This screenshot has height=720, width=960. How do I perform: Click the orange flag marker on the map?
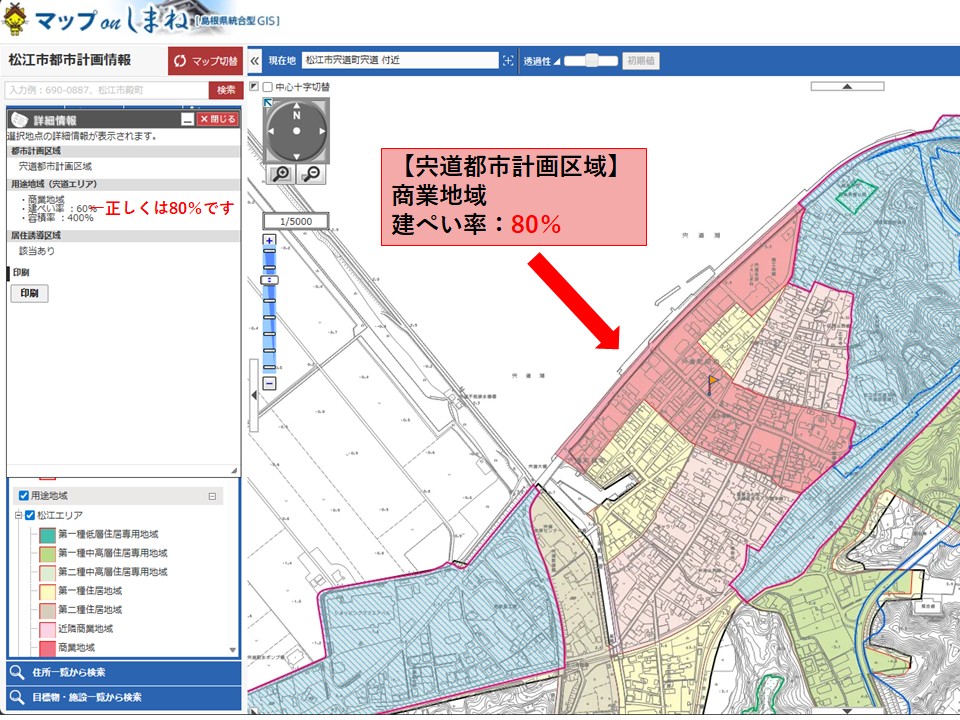713,384
